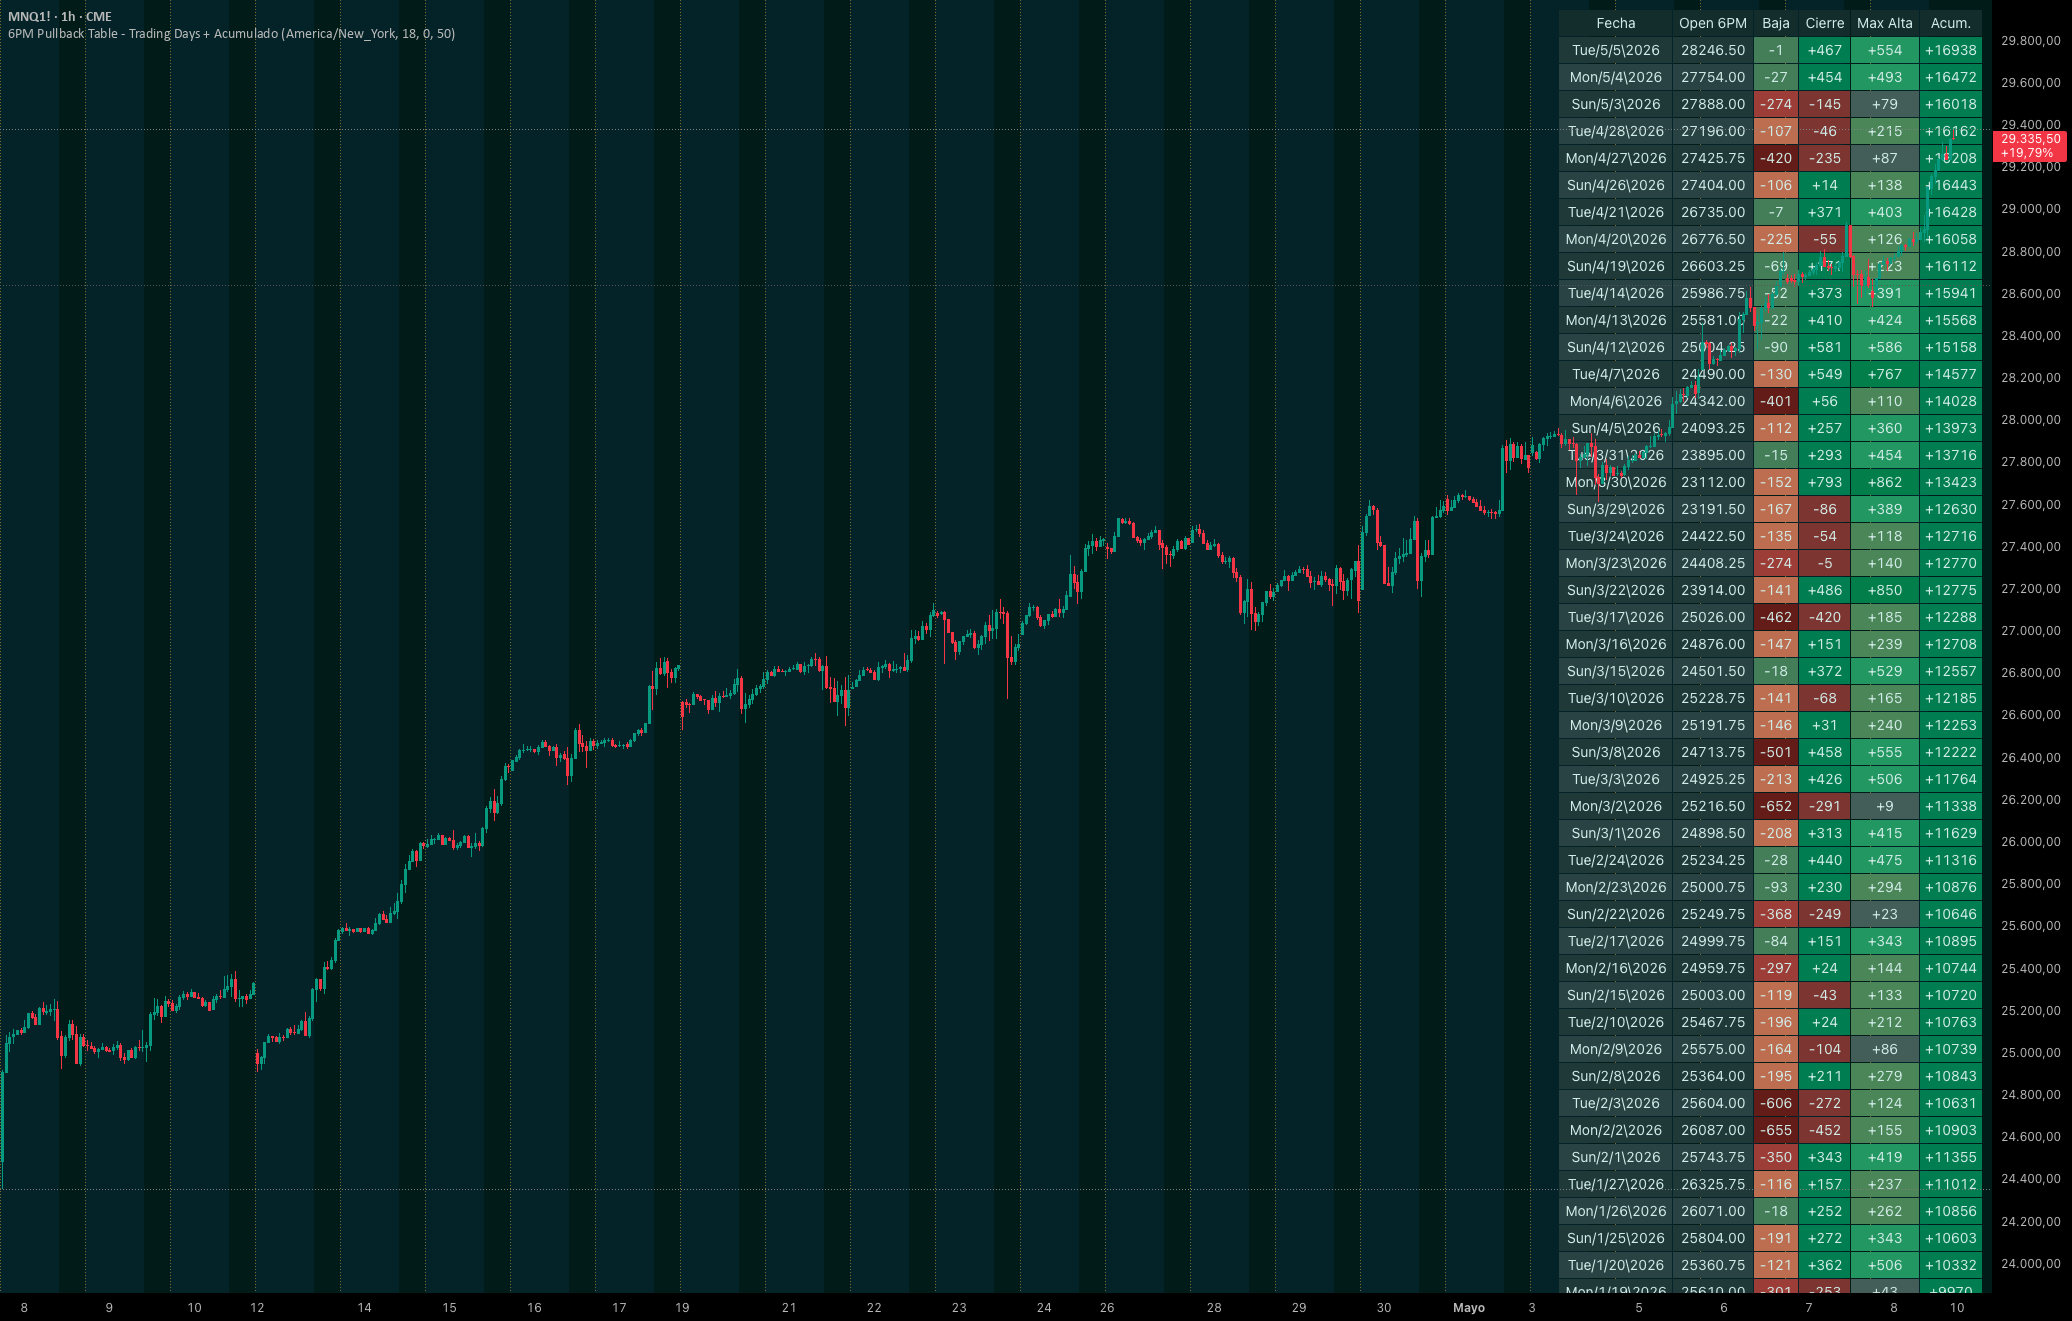Viewport: 2072px width, 1321px height.
Task: Click the 27.000,00 price axis label
Action: [2030, 631]
